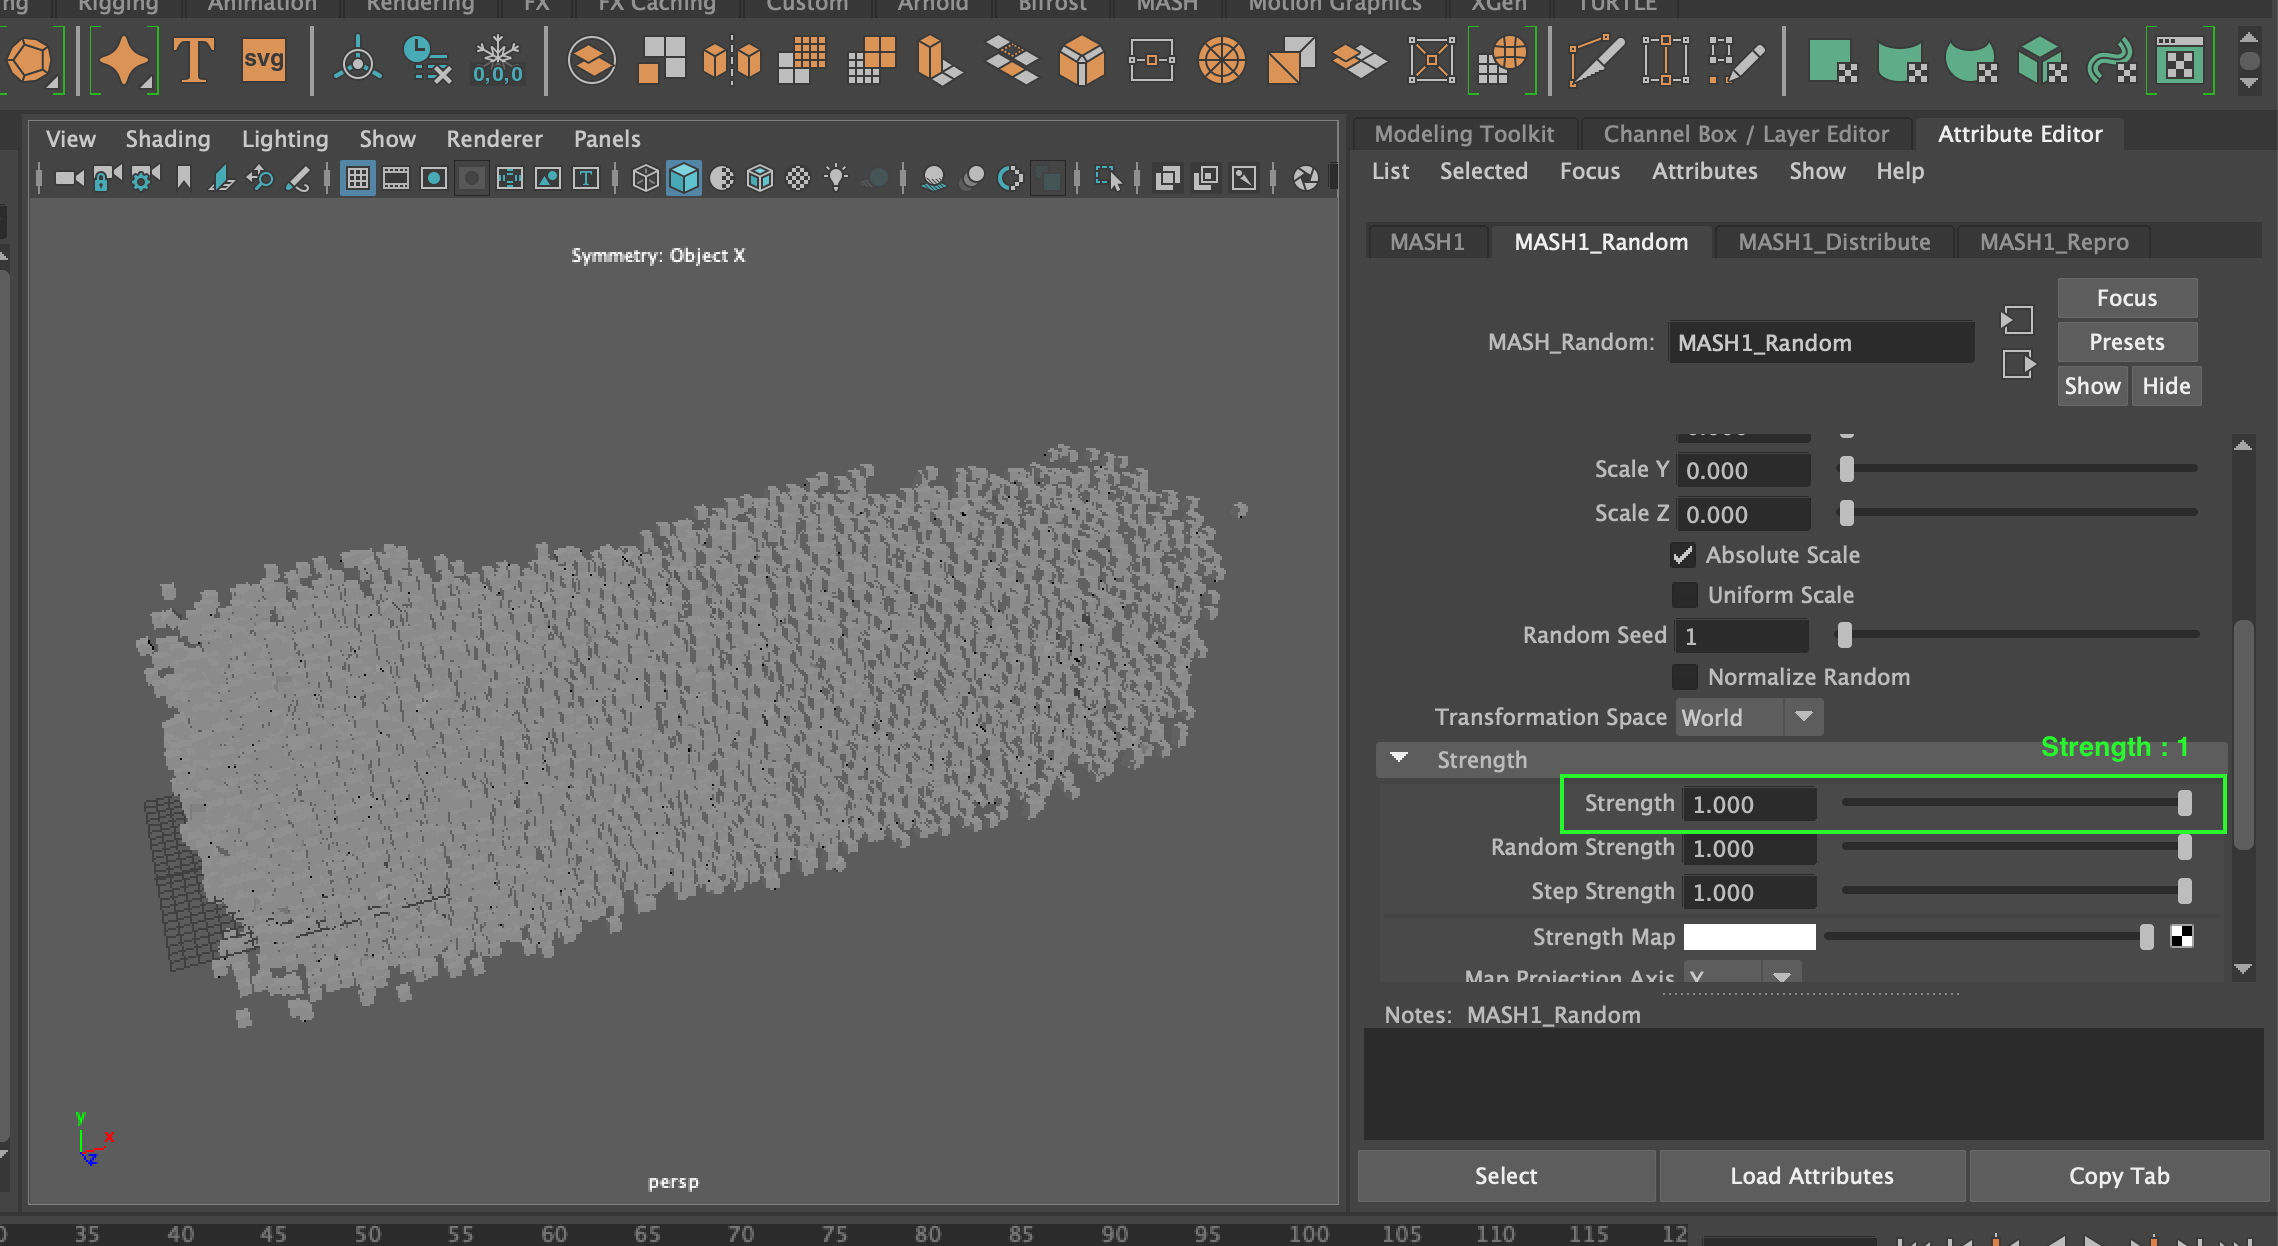Enable the Uniform Scale checkbox

point(1684,595)
